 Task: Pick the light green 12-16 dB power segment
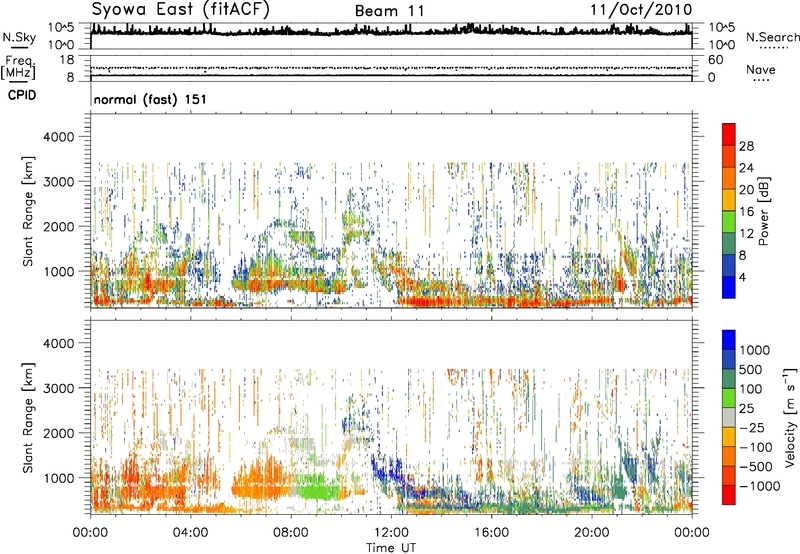[x=729, y=222]
